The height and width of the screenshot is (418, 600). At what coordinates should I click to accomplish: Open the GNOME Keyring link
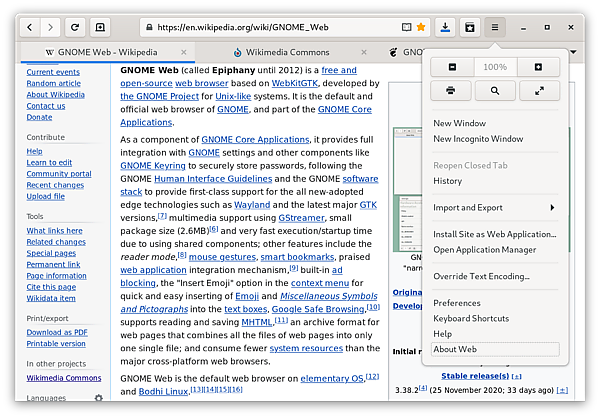153,166
